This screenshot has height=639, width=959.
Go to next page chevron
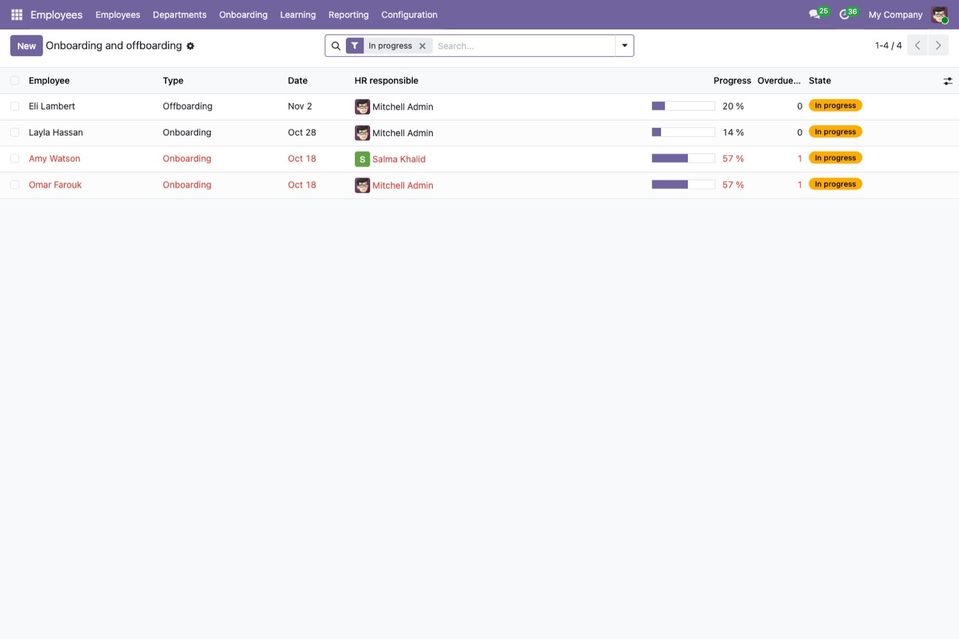(x=938, y=46)
